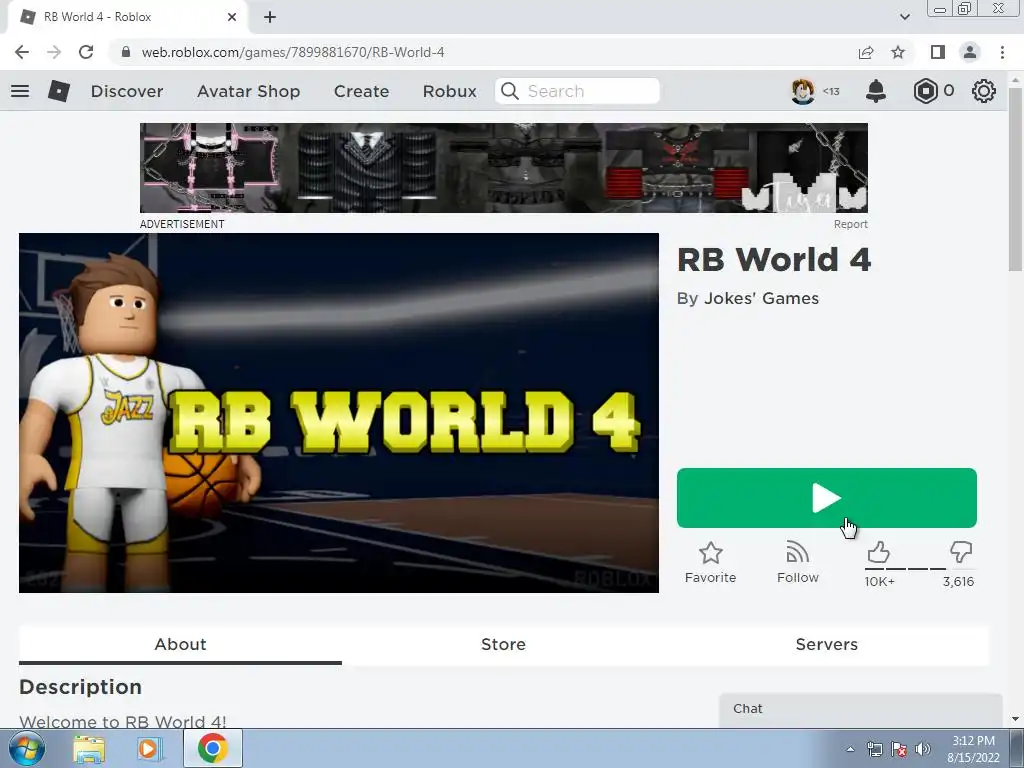Click the volume speaker tray icon

tap(922, 749)
